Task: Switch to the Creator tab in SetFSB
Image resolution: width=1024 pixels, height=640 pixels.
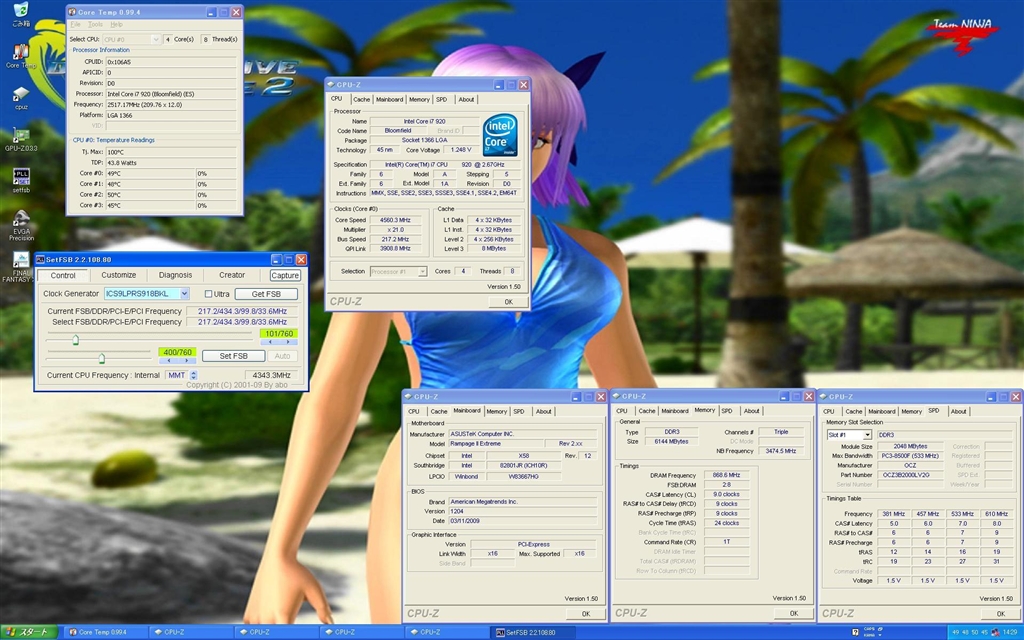Action: click(x=232, y=275)
